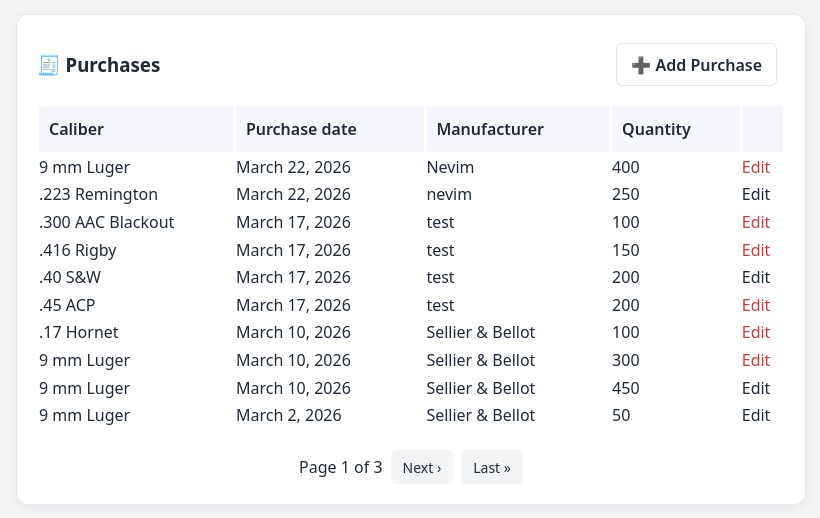Screen dimensions: 820x518
Task: Select the Quantity column header
Action: click(656, 129)
